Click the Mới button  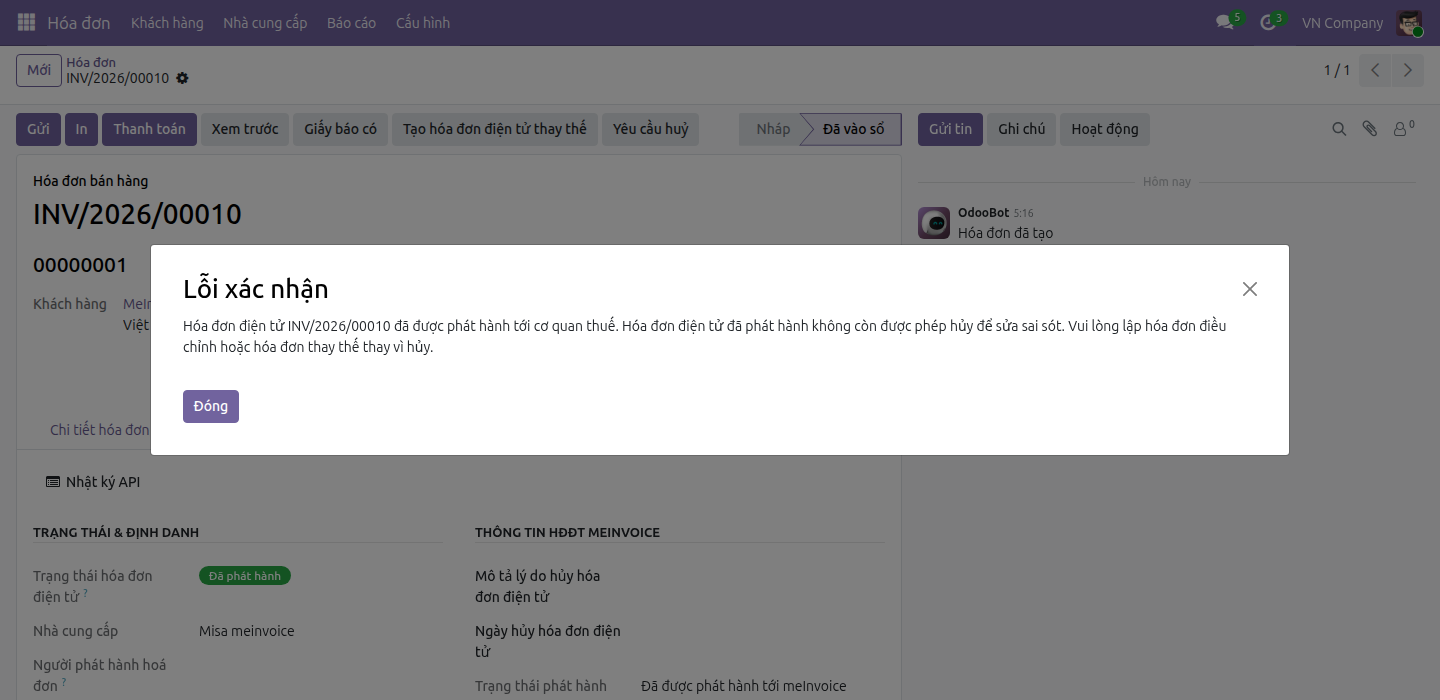[x=39, y=70]
